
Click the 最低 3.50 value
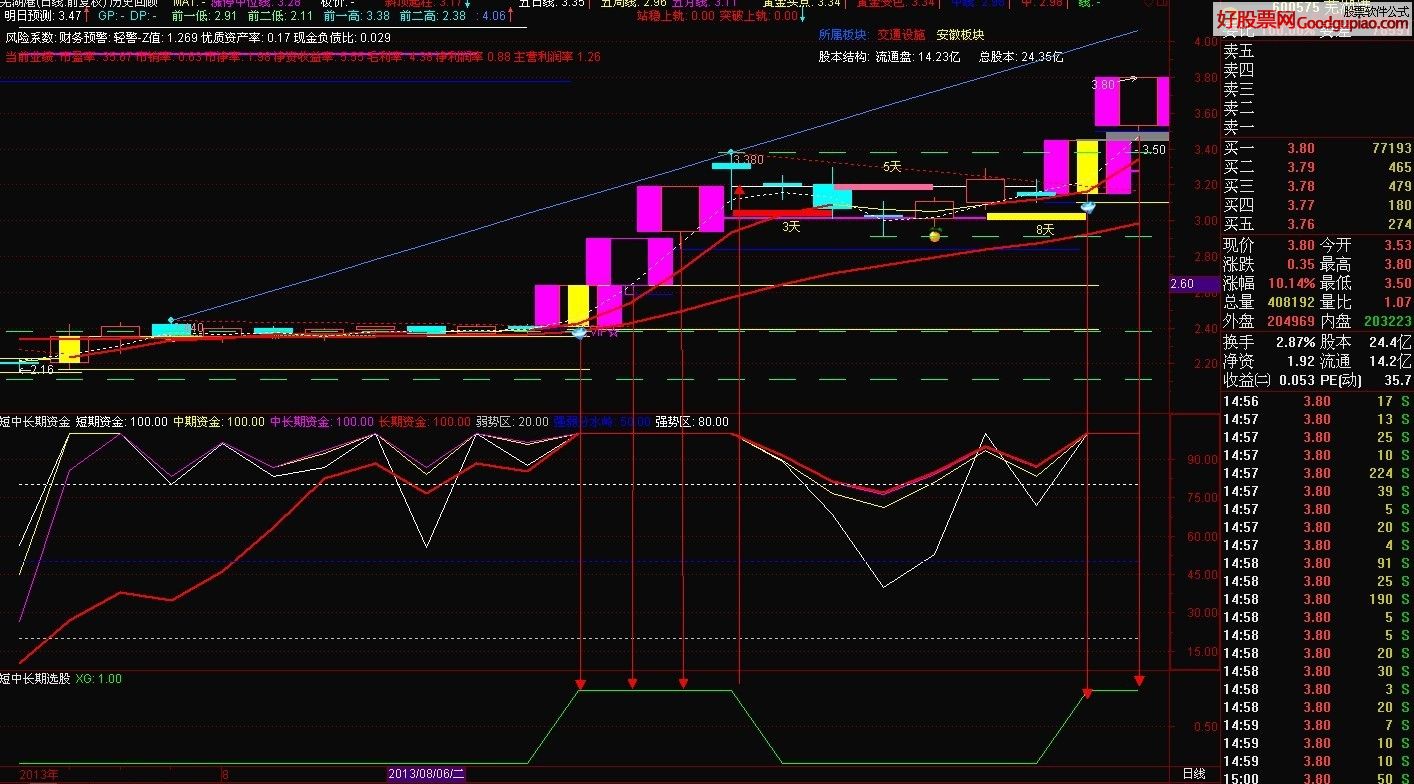tap(1397, 284)
